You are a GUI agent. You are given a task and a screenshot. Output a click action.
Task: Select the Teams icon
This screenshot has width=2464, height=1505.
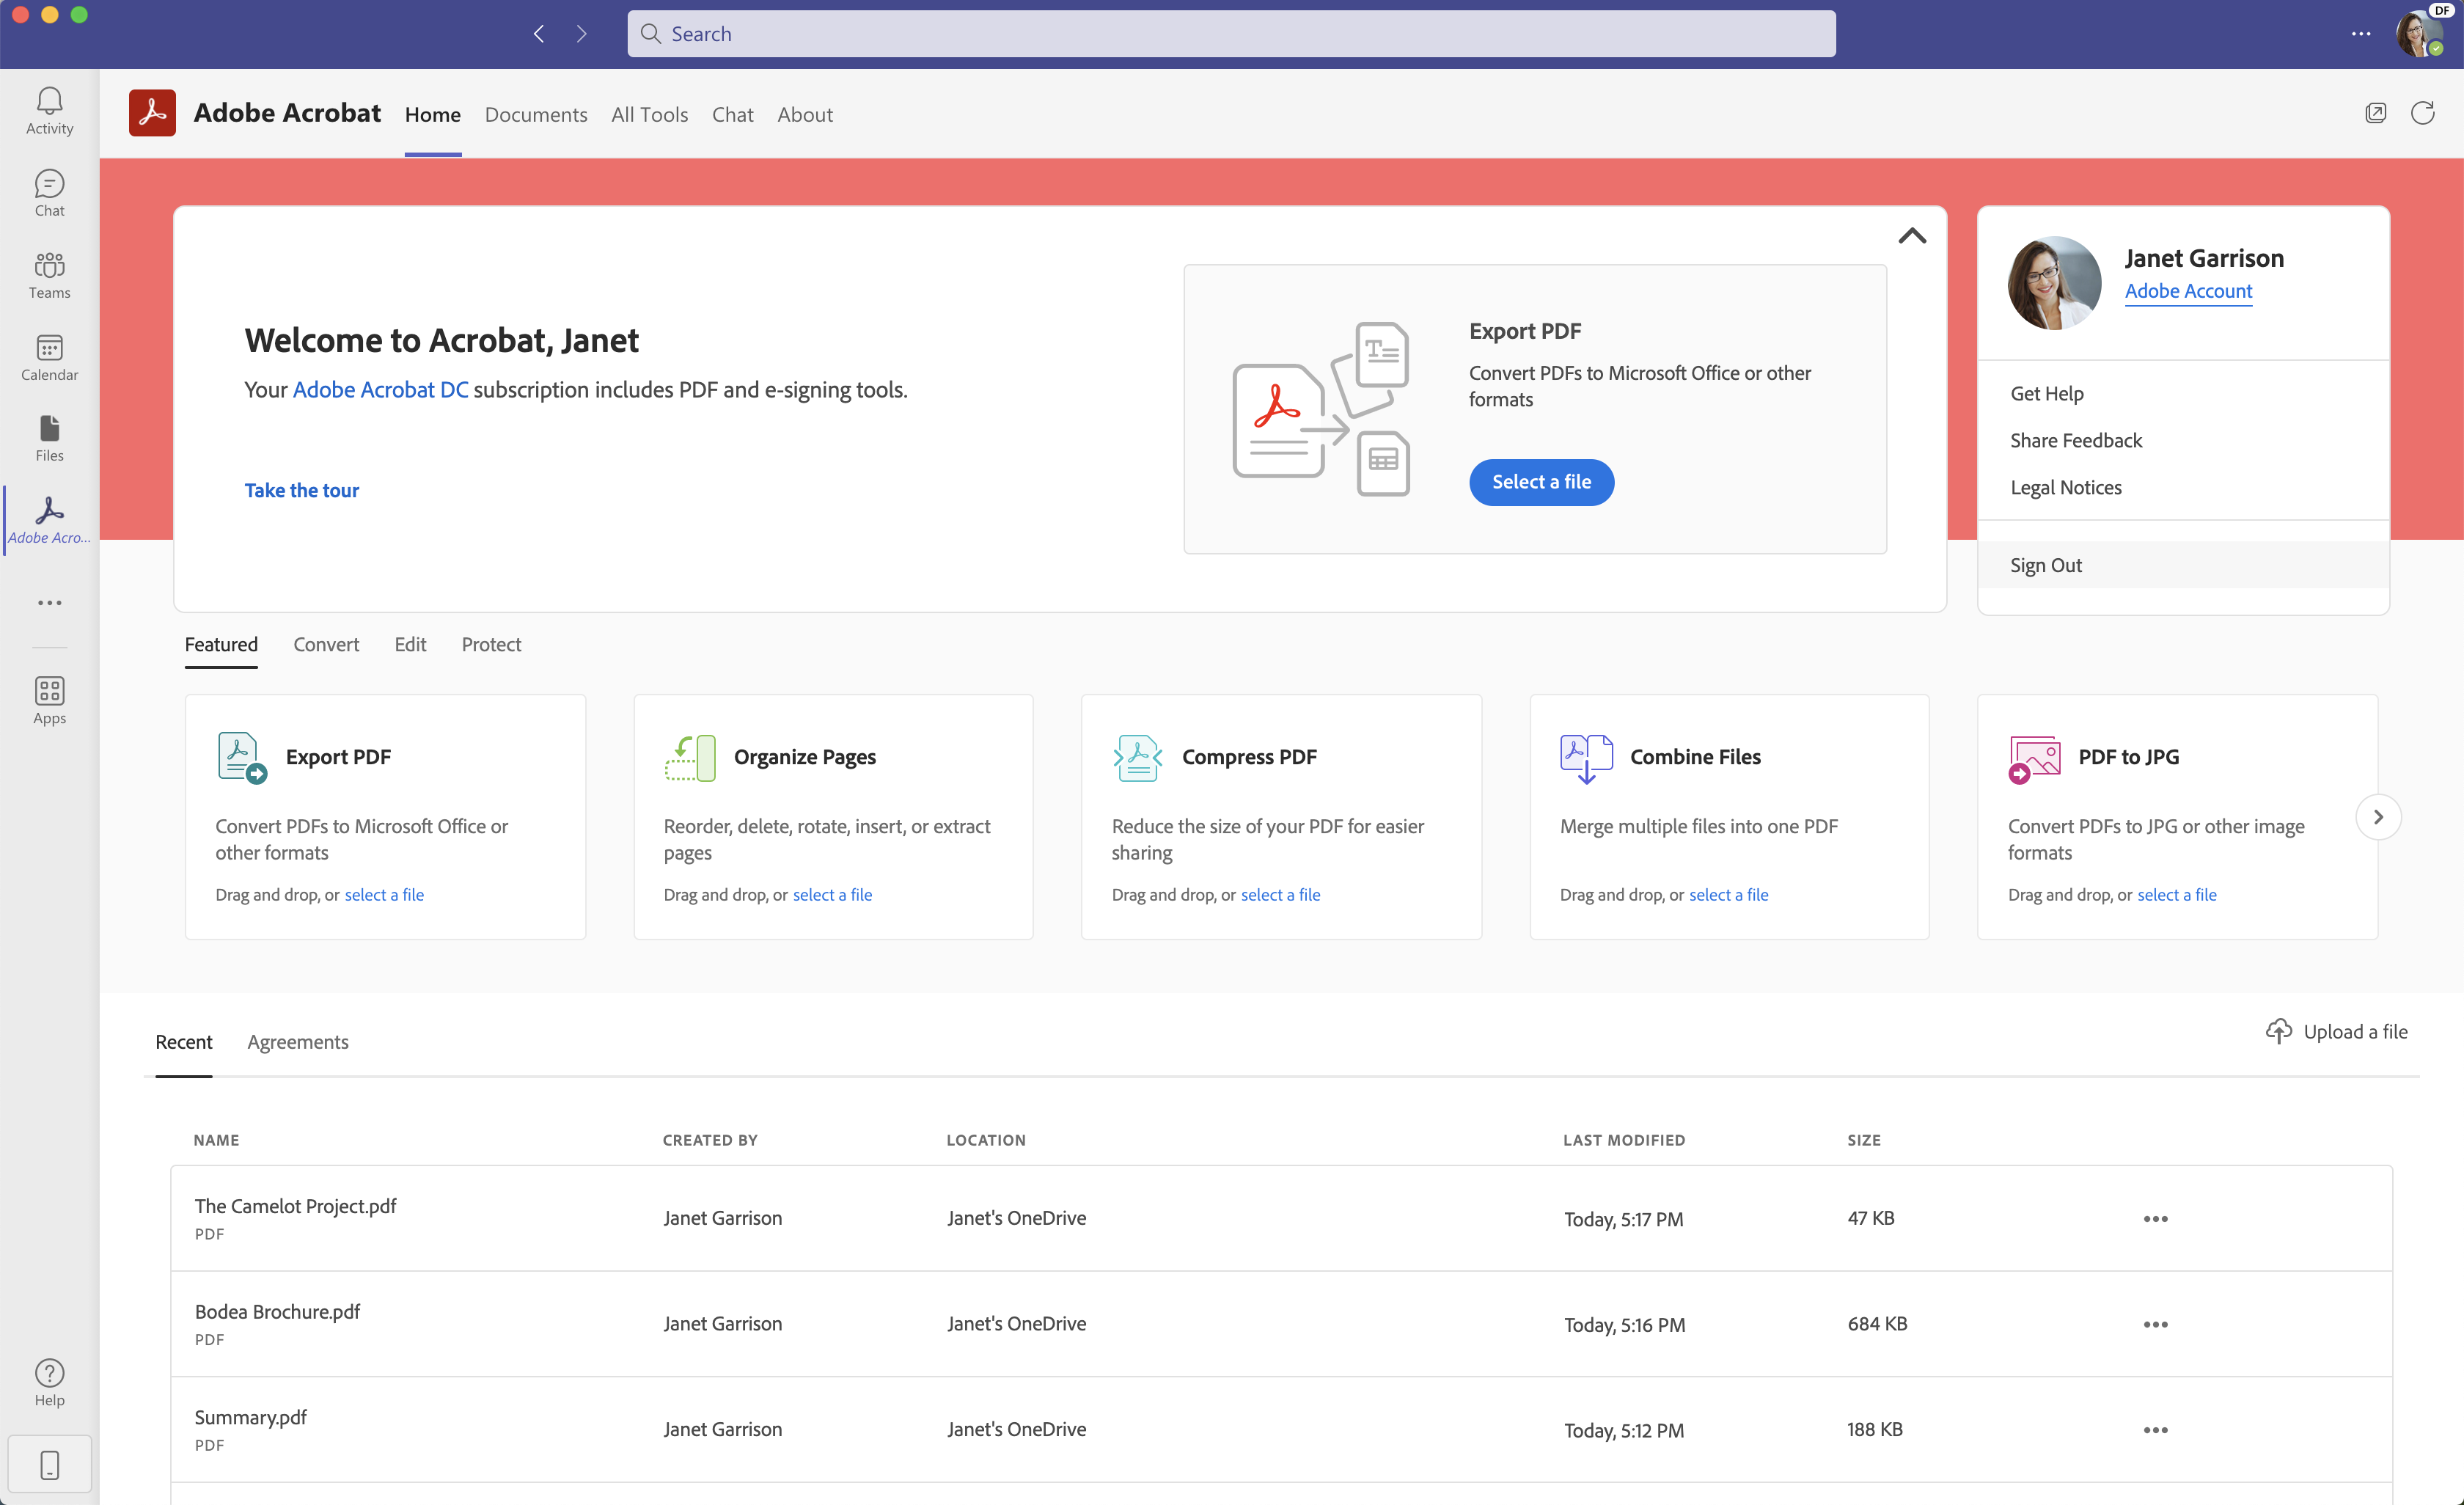(x=49, y=274)
